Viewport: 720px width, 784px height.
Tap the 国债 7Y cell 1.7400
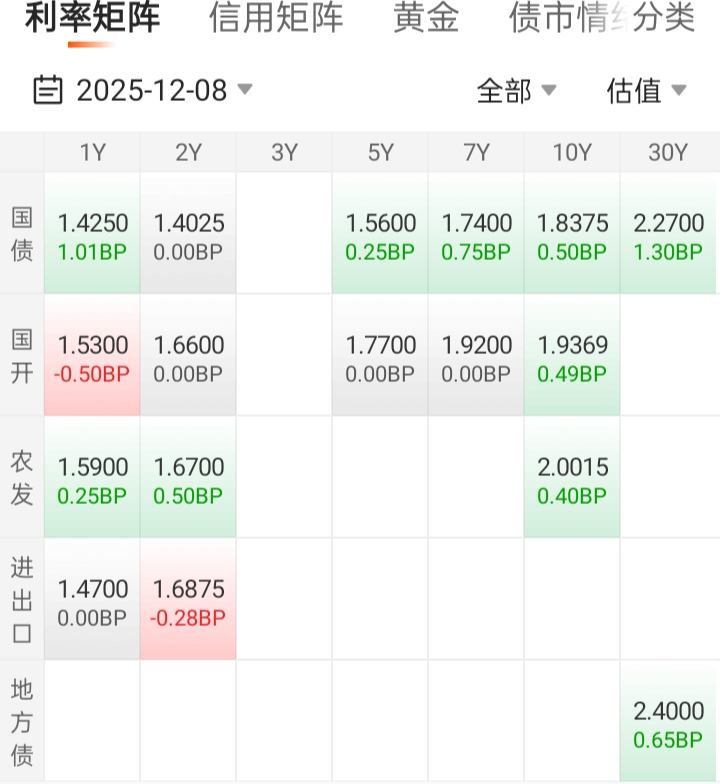[476, 235]
